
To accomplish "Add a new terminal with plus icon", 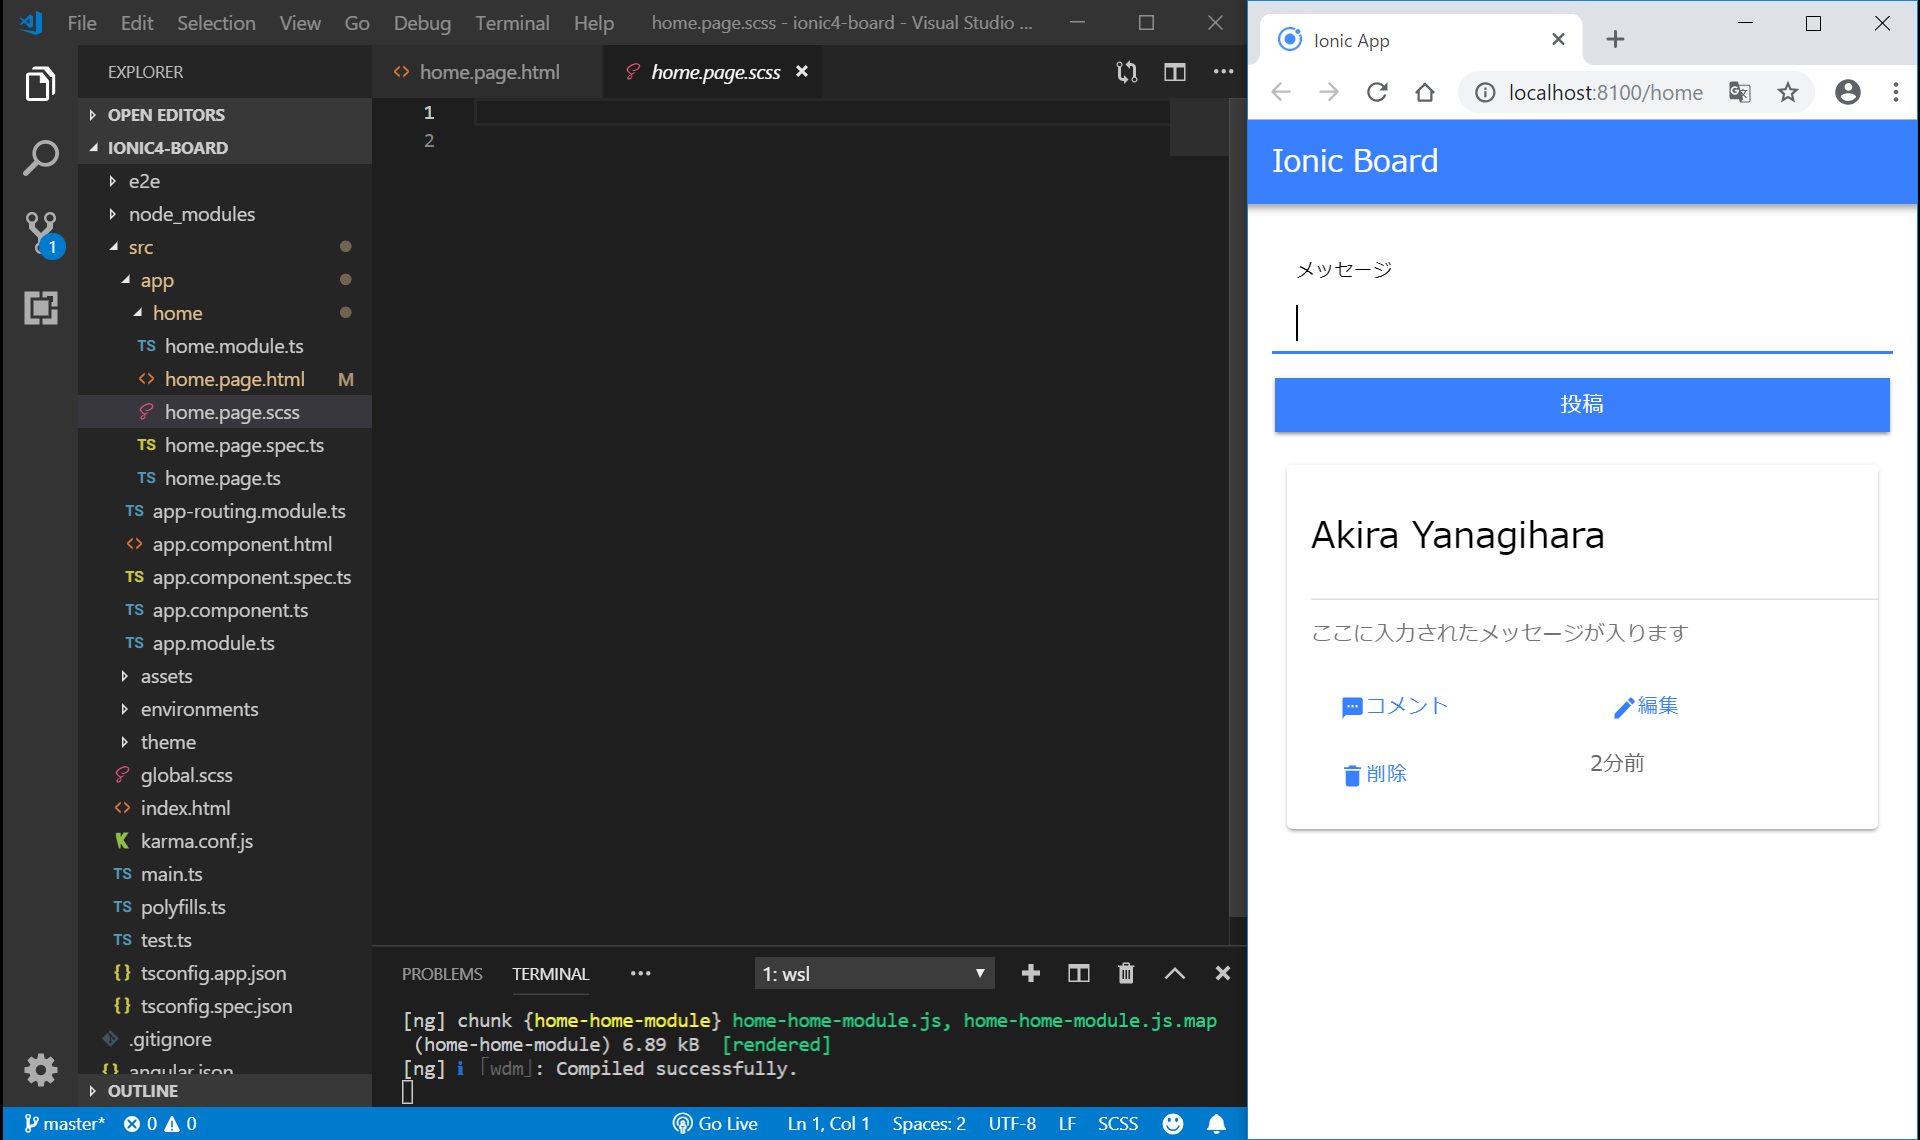I will (x=1030, y=973).
